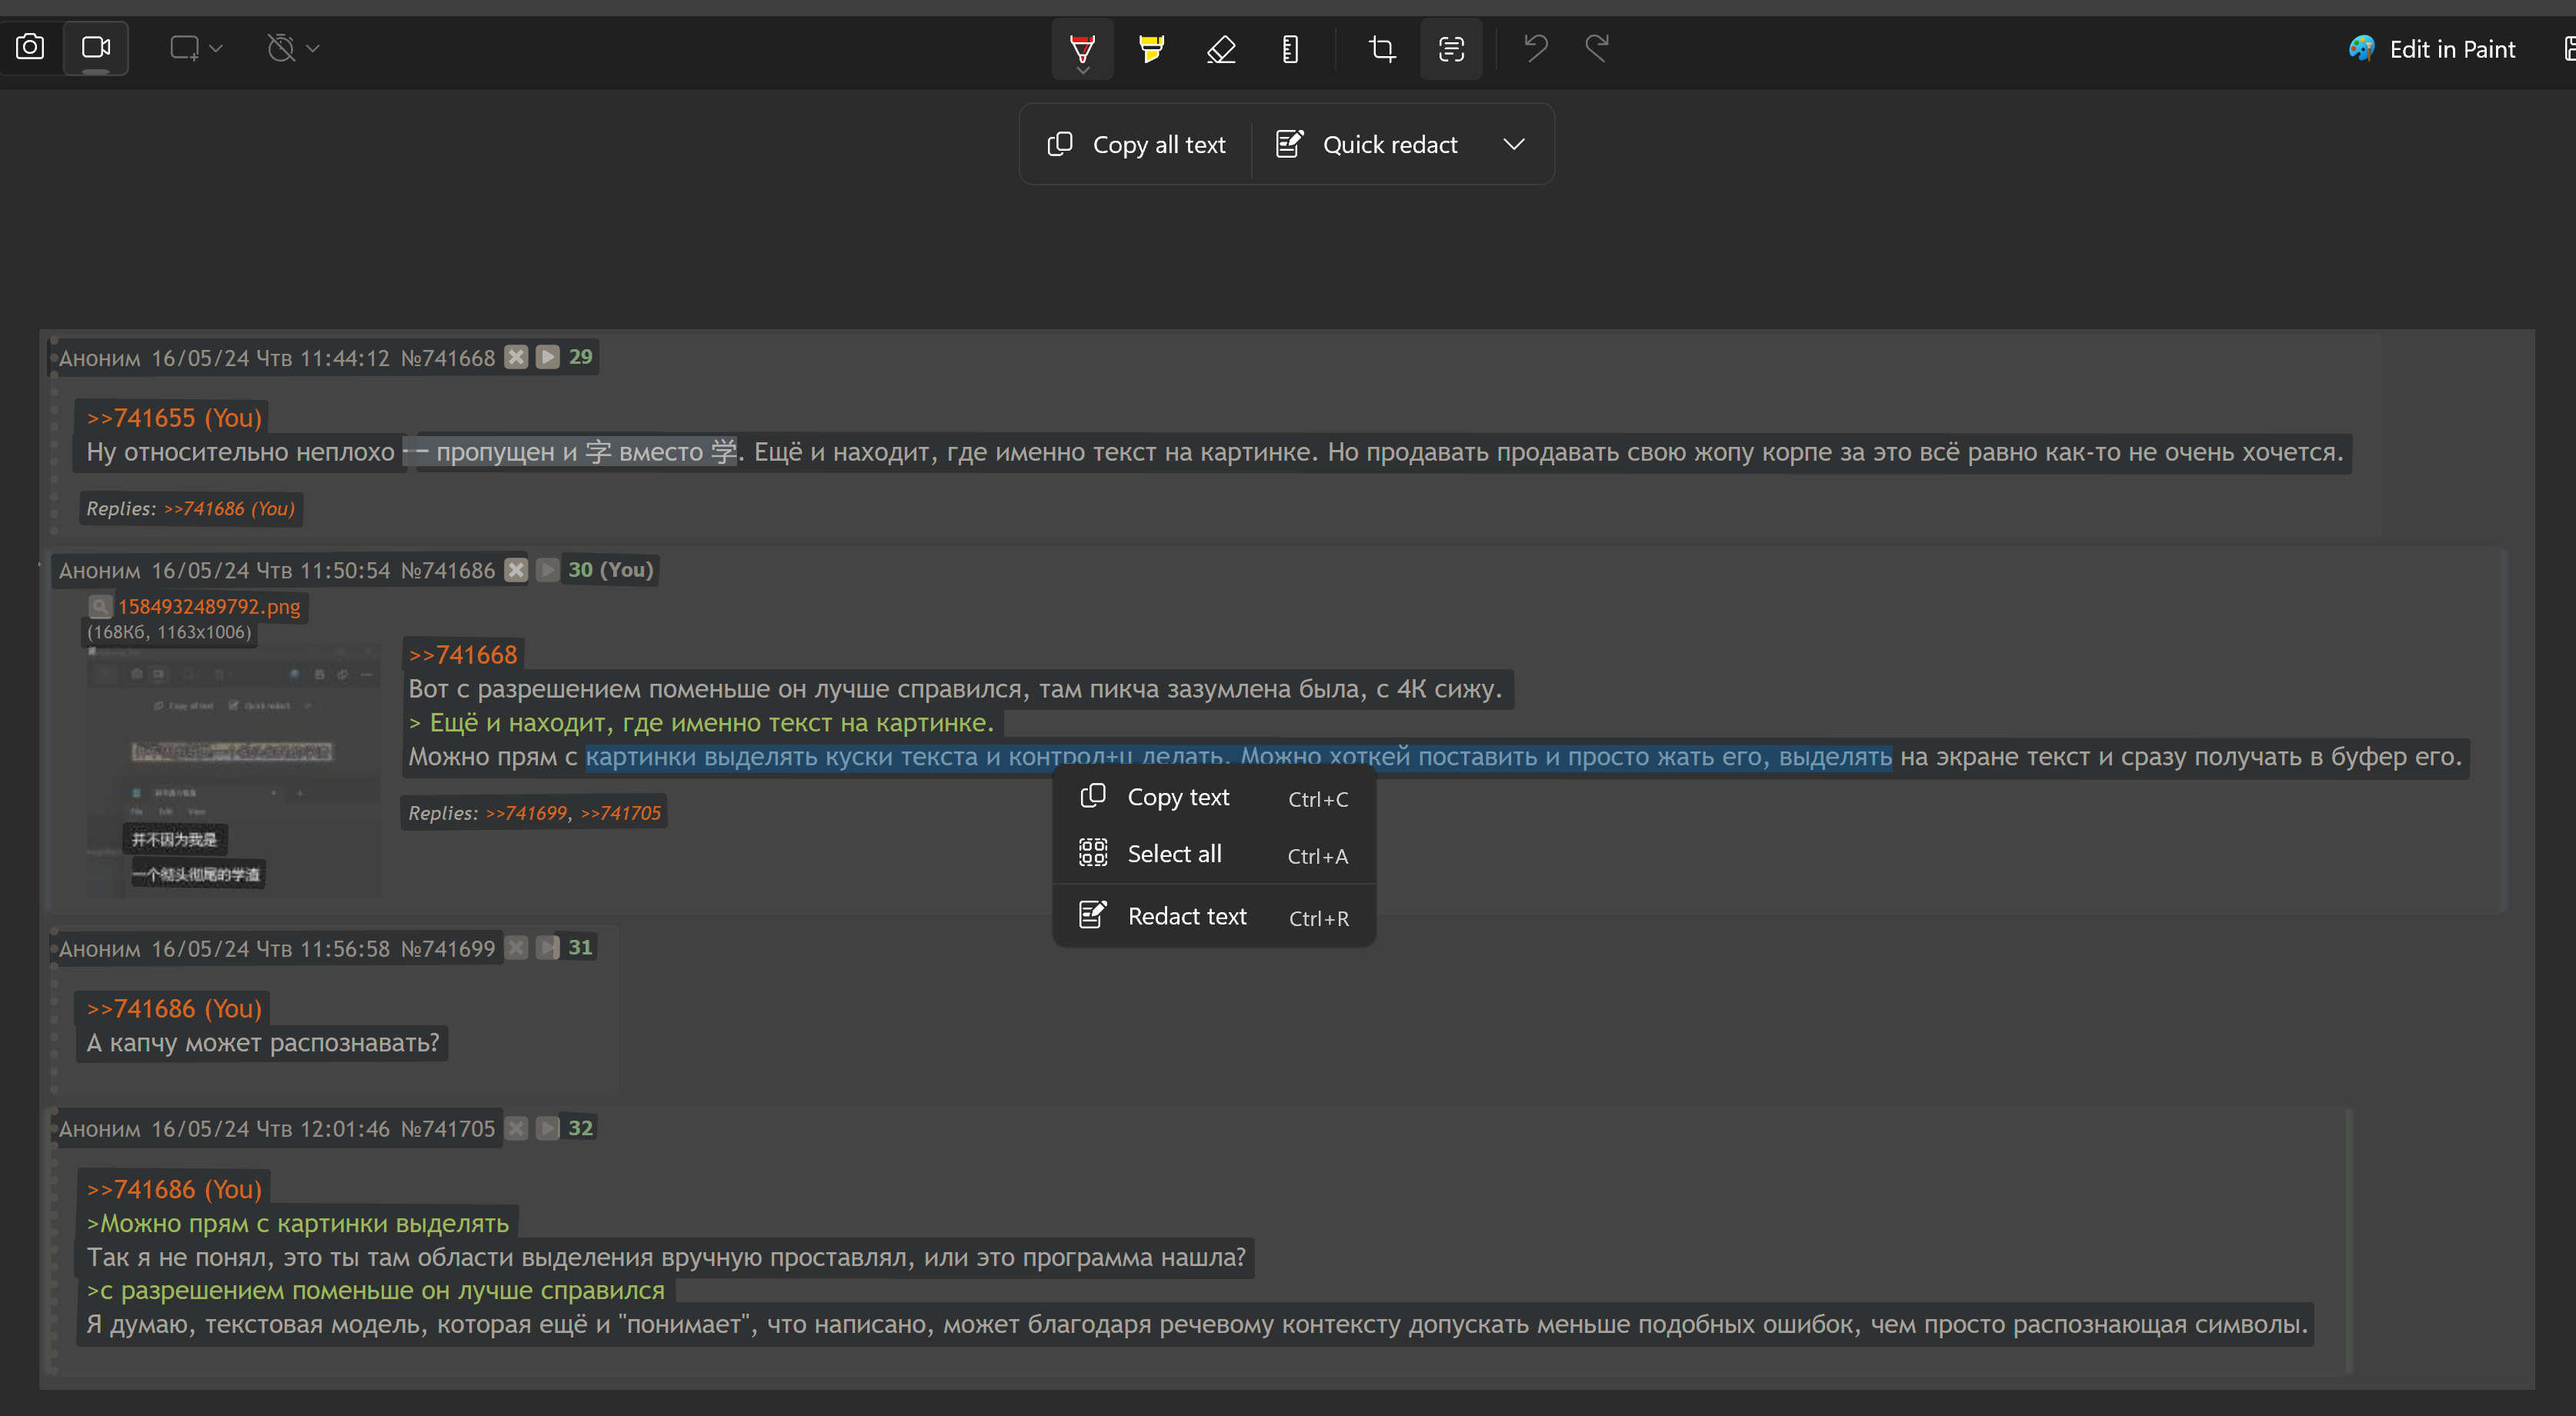Viewport: 2576px width, 1416px height.
Task: Click the redo arrow
Action: 1597,47
